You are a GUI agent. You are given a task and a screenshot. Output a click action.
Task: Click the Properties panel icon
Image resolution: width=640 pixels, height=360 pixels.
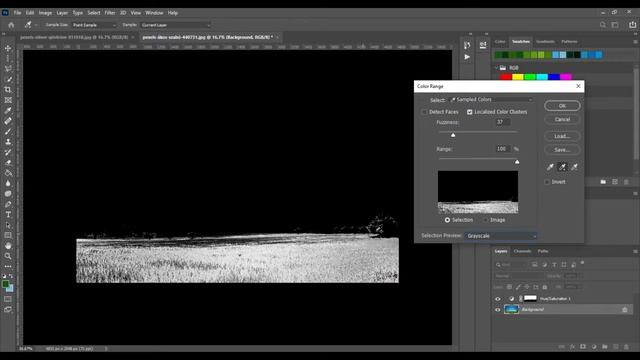coord(483,45)
